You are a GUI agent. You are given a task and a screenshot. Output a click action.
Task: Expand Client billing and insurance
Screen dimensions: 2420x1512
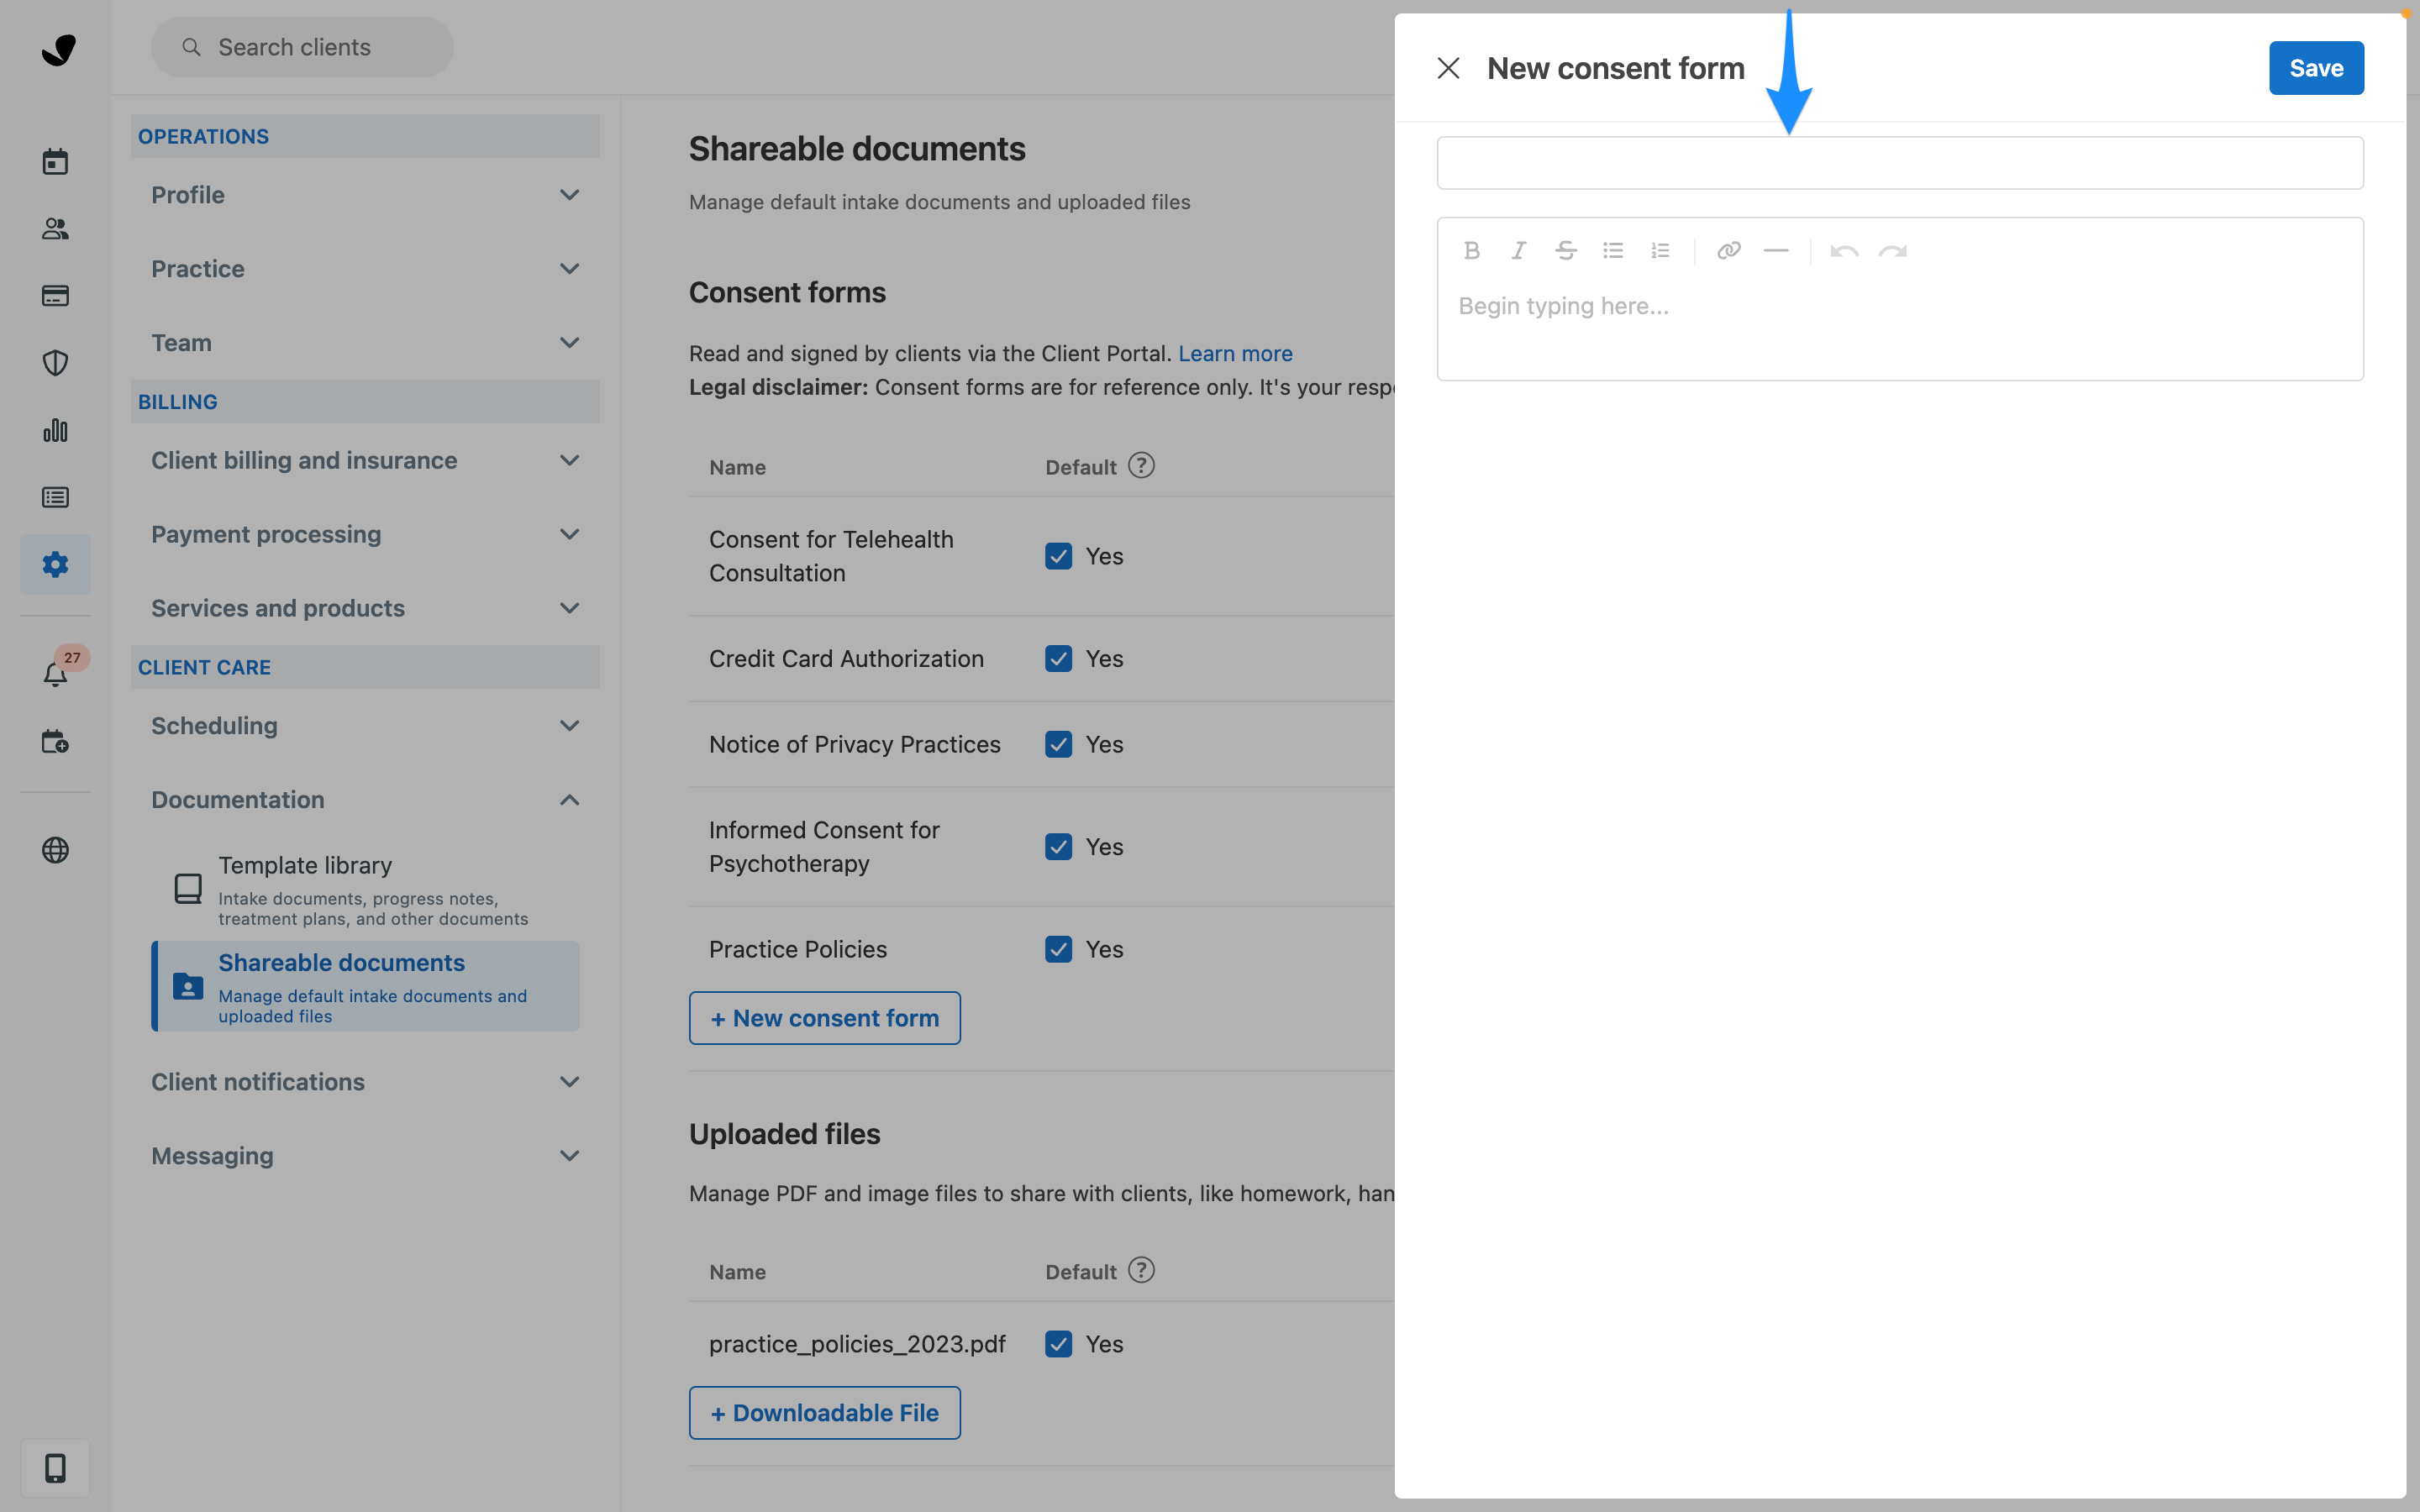click(365, 460)
